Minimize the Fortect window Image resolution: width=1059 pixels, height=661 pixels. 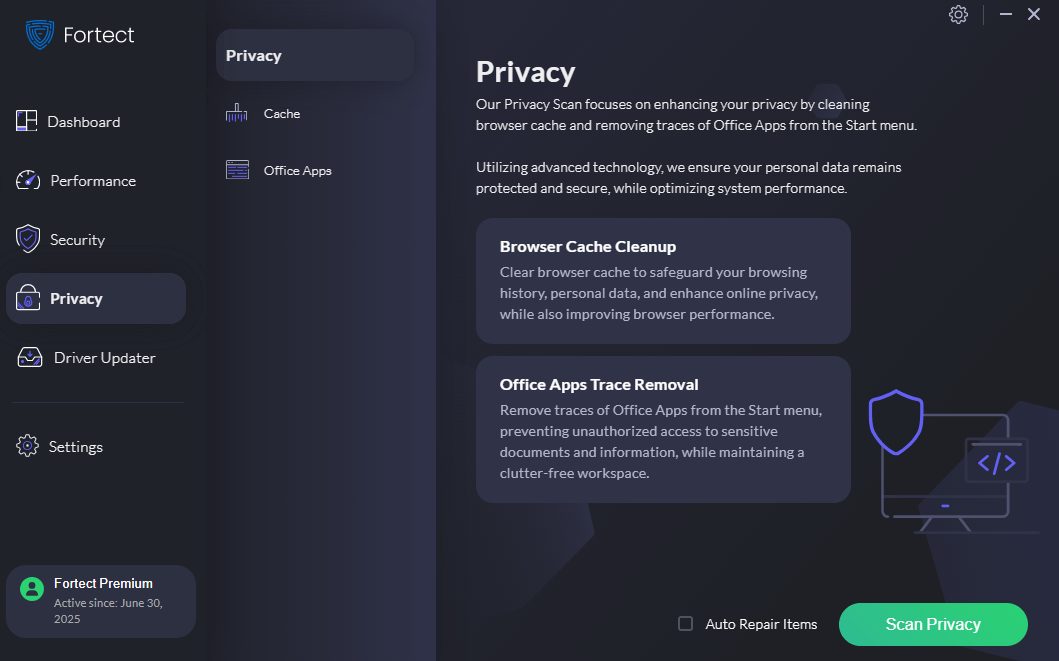[x=1005, y=14]
